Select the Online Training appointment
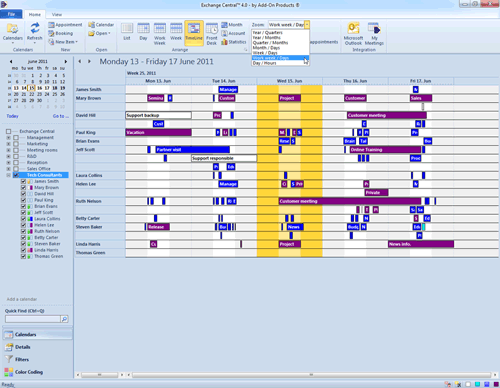500x388 pixels. click(x=385, y=150)
